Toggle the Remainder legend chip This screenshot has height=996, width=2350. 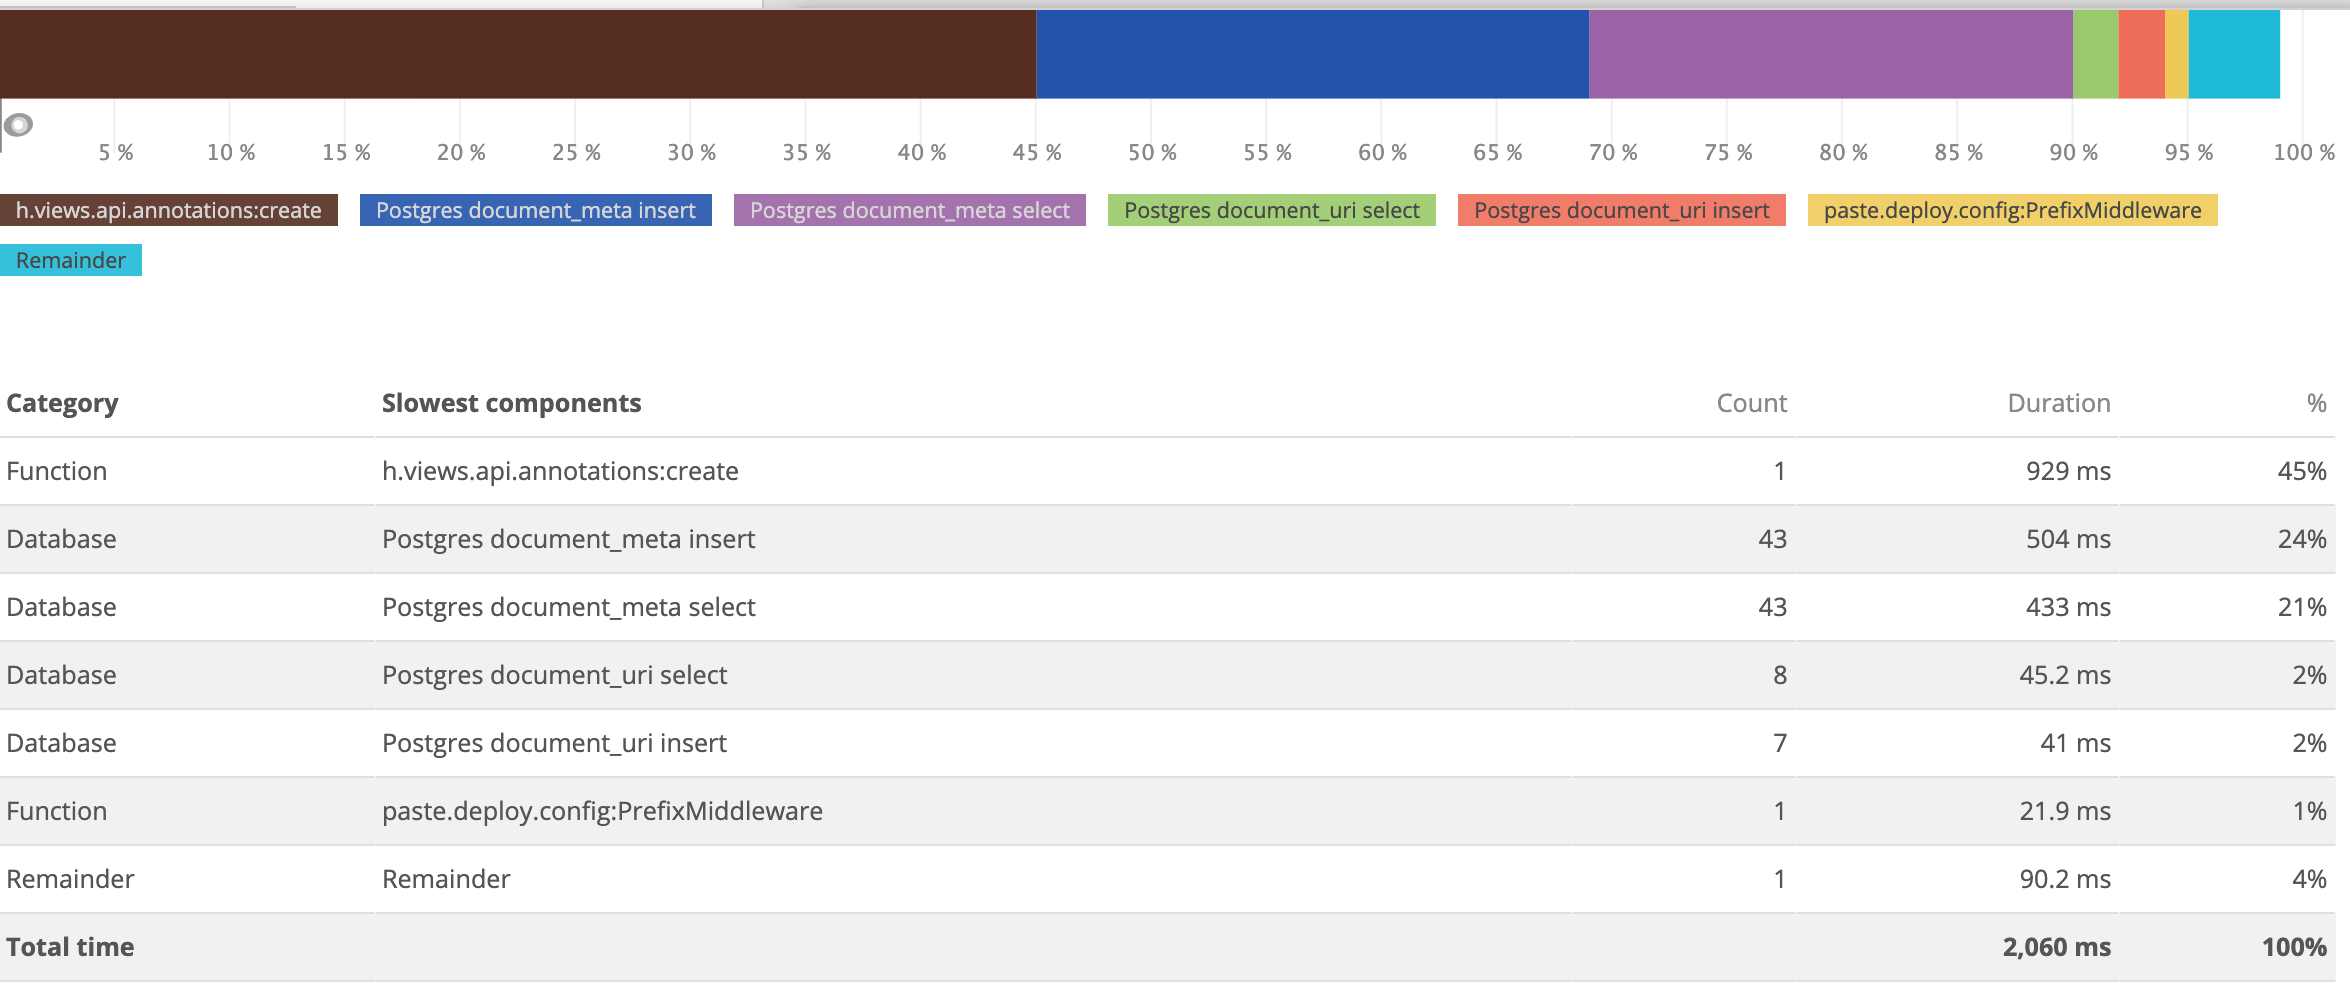[70, 260]
